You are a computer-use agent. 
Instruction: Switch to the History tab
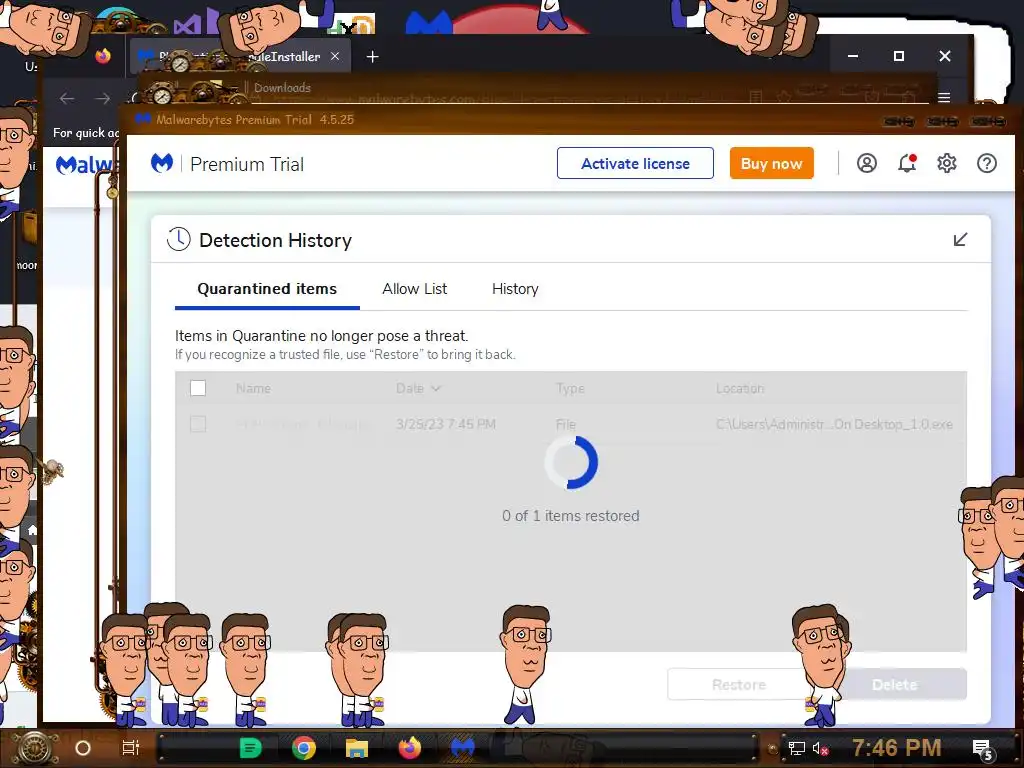click(x=515, y=289)
